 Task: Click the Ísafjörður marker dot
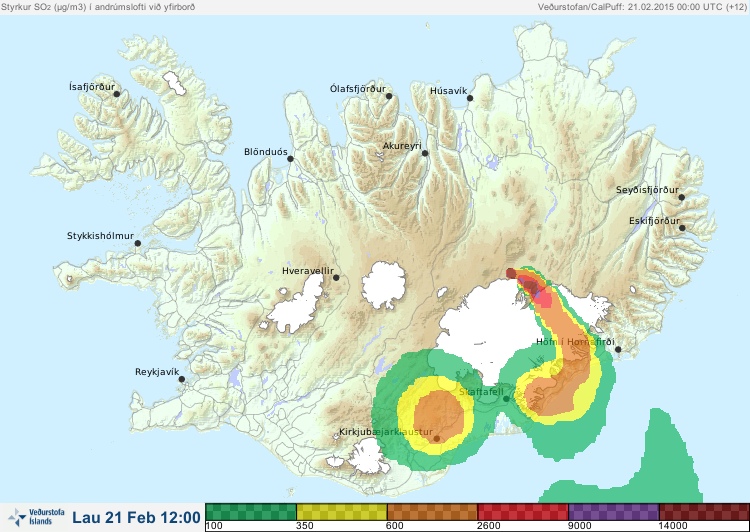click(x=117, y=94)
